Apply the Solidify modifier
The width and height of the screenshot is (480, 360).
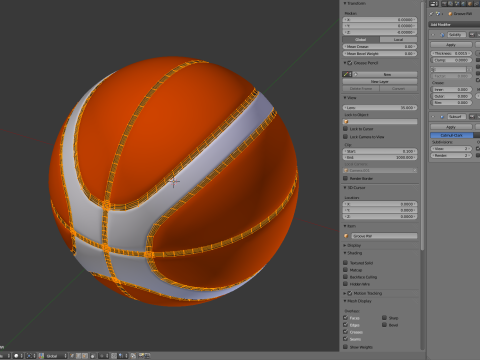[451, 44]
